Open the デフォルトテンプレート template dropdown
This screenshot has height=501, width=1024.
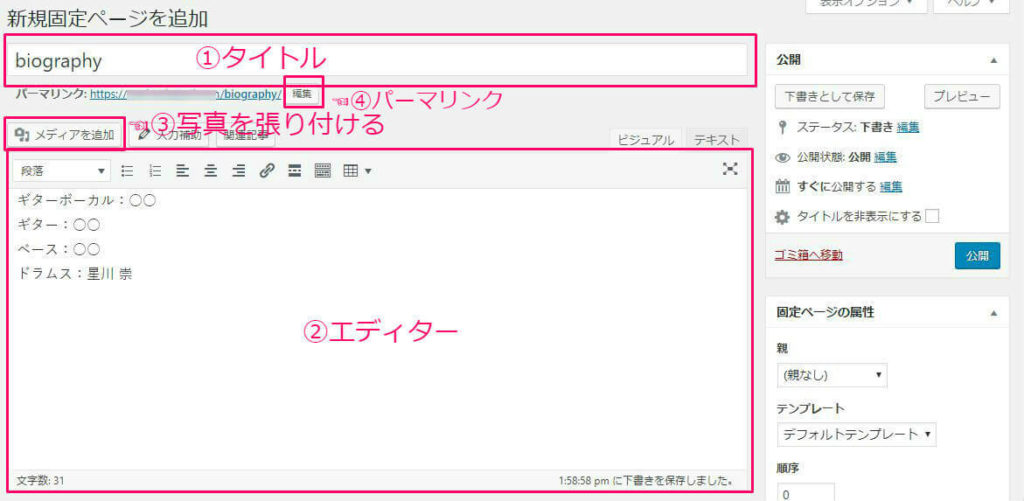point(856,434)
